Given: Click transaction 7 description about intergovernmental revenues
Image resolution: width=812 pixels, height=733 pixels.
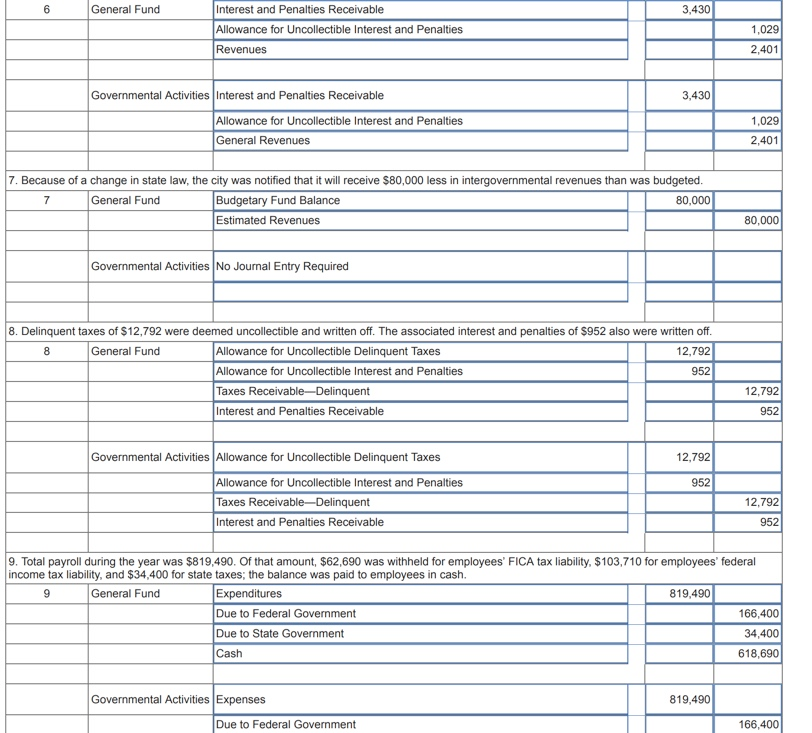Looking at the screenshot, I should point(355,181).
